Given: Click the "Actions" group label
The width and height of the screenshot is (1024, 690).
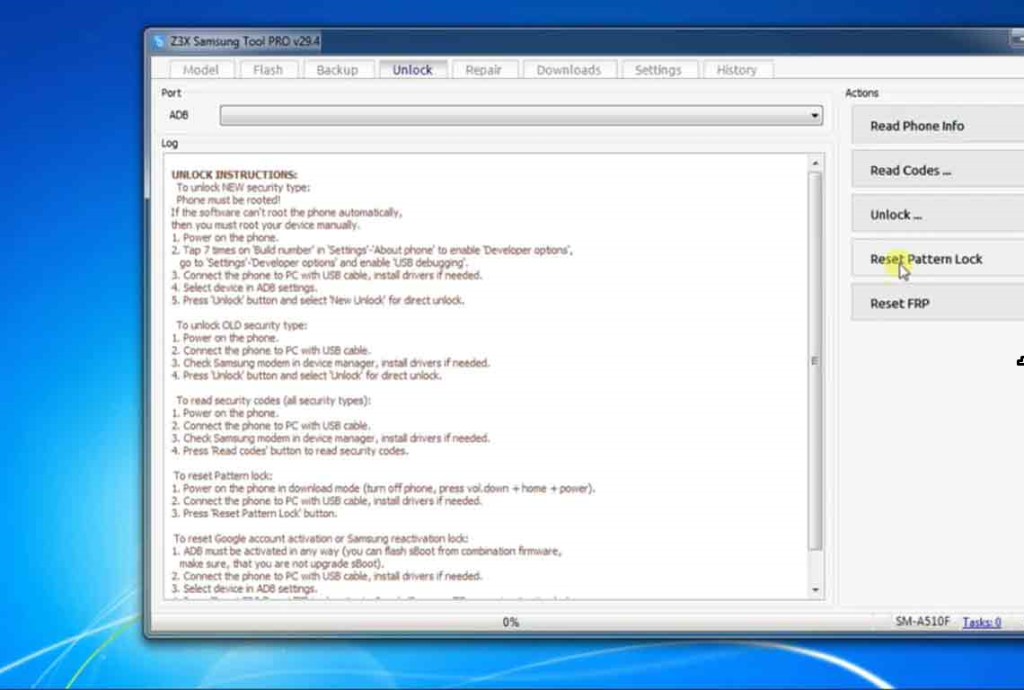Looking at the screenshot, I should 861,93.
